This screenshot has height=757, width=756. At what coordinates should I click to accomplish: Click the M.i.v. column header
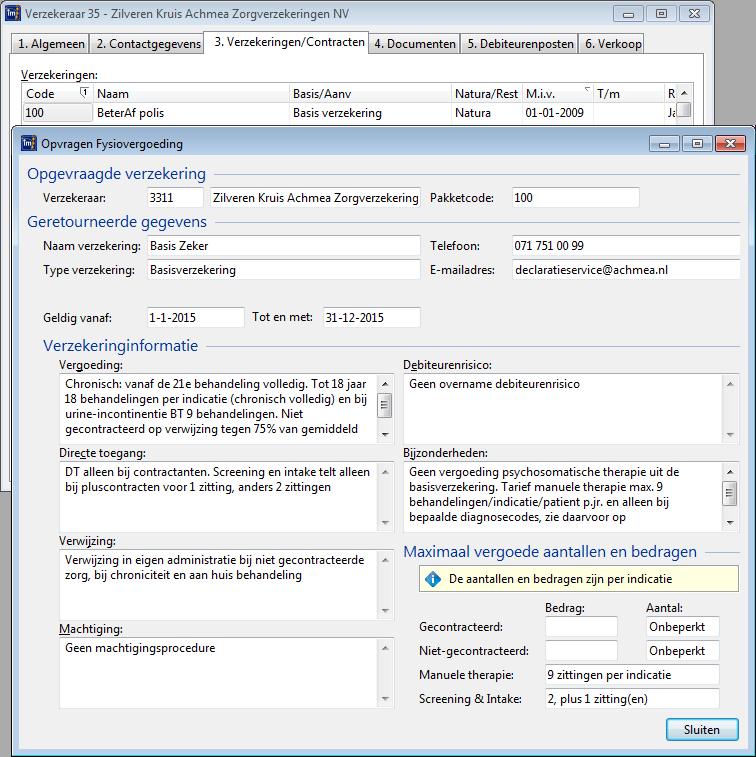[557, 94]
